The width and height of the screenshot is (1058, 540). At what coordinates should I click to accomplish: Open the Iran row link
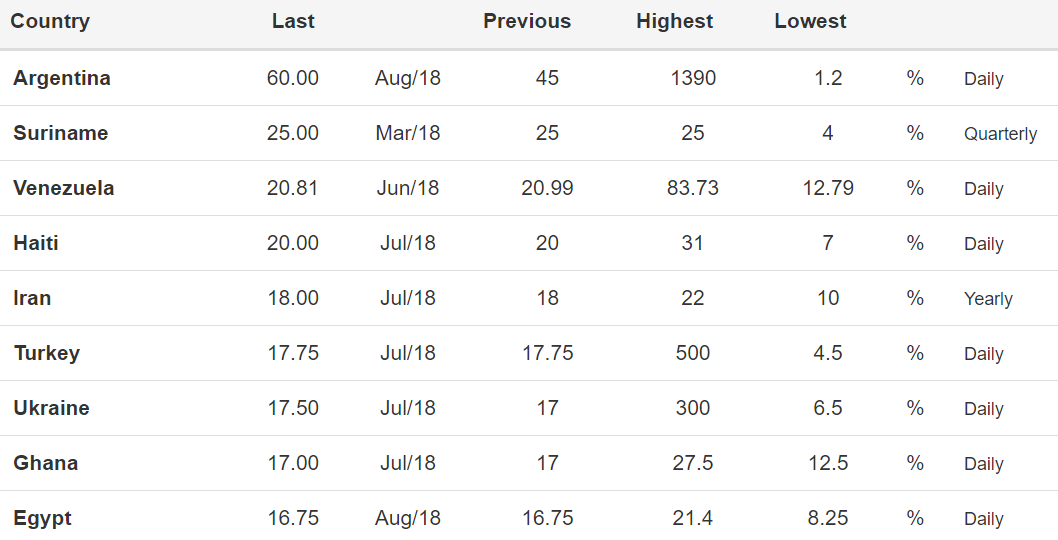pyautogui.click(x=32, y=298)
